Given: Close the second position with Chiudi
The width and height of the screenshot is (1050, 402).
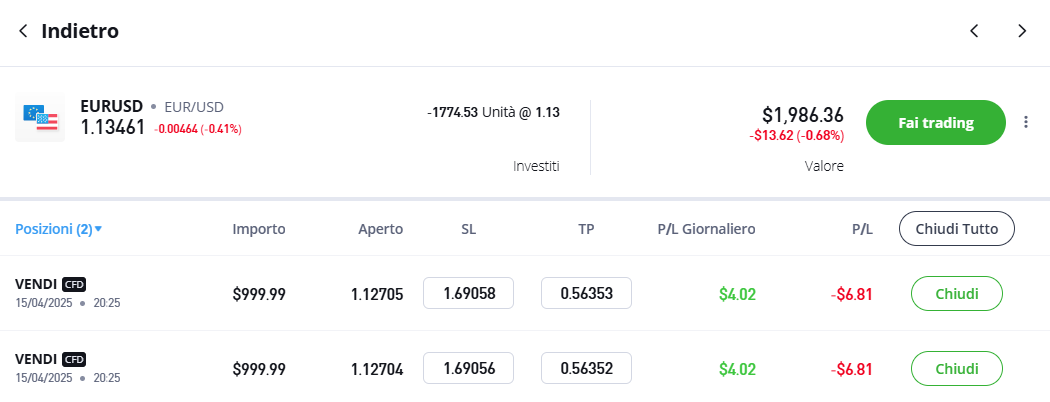Looking at the screenshot, I should click(956, 368).
